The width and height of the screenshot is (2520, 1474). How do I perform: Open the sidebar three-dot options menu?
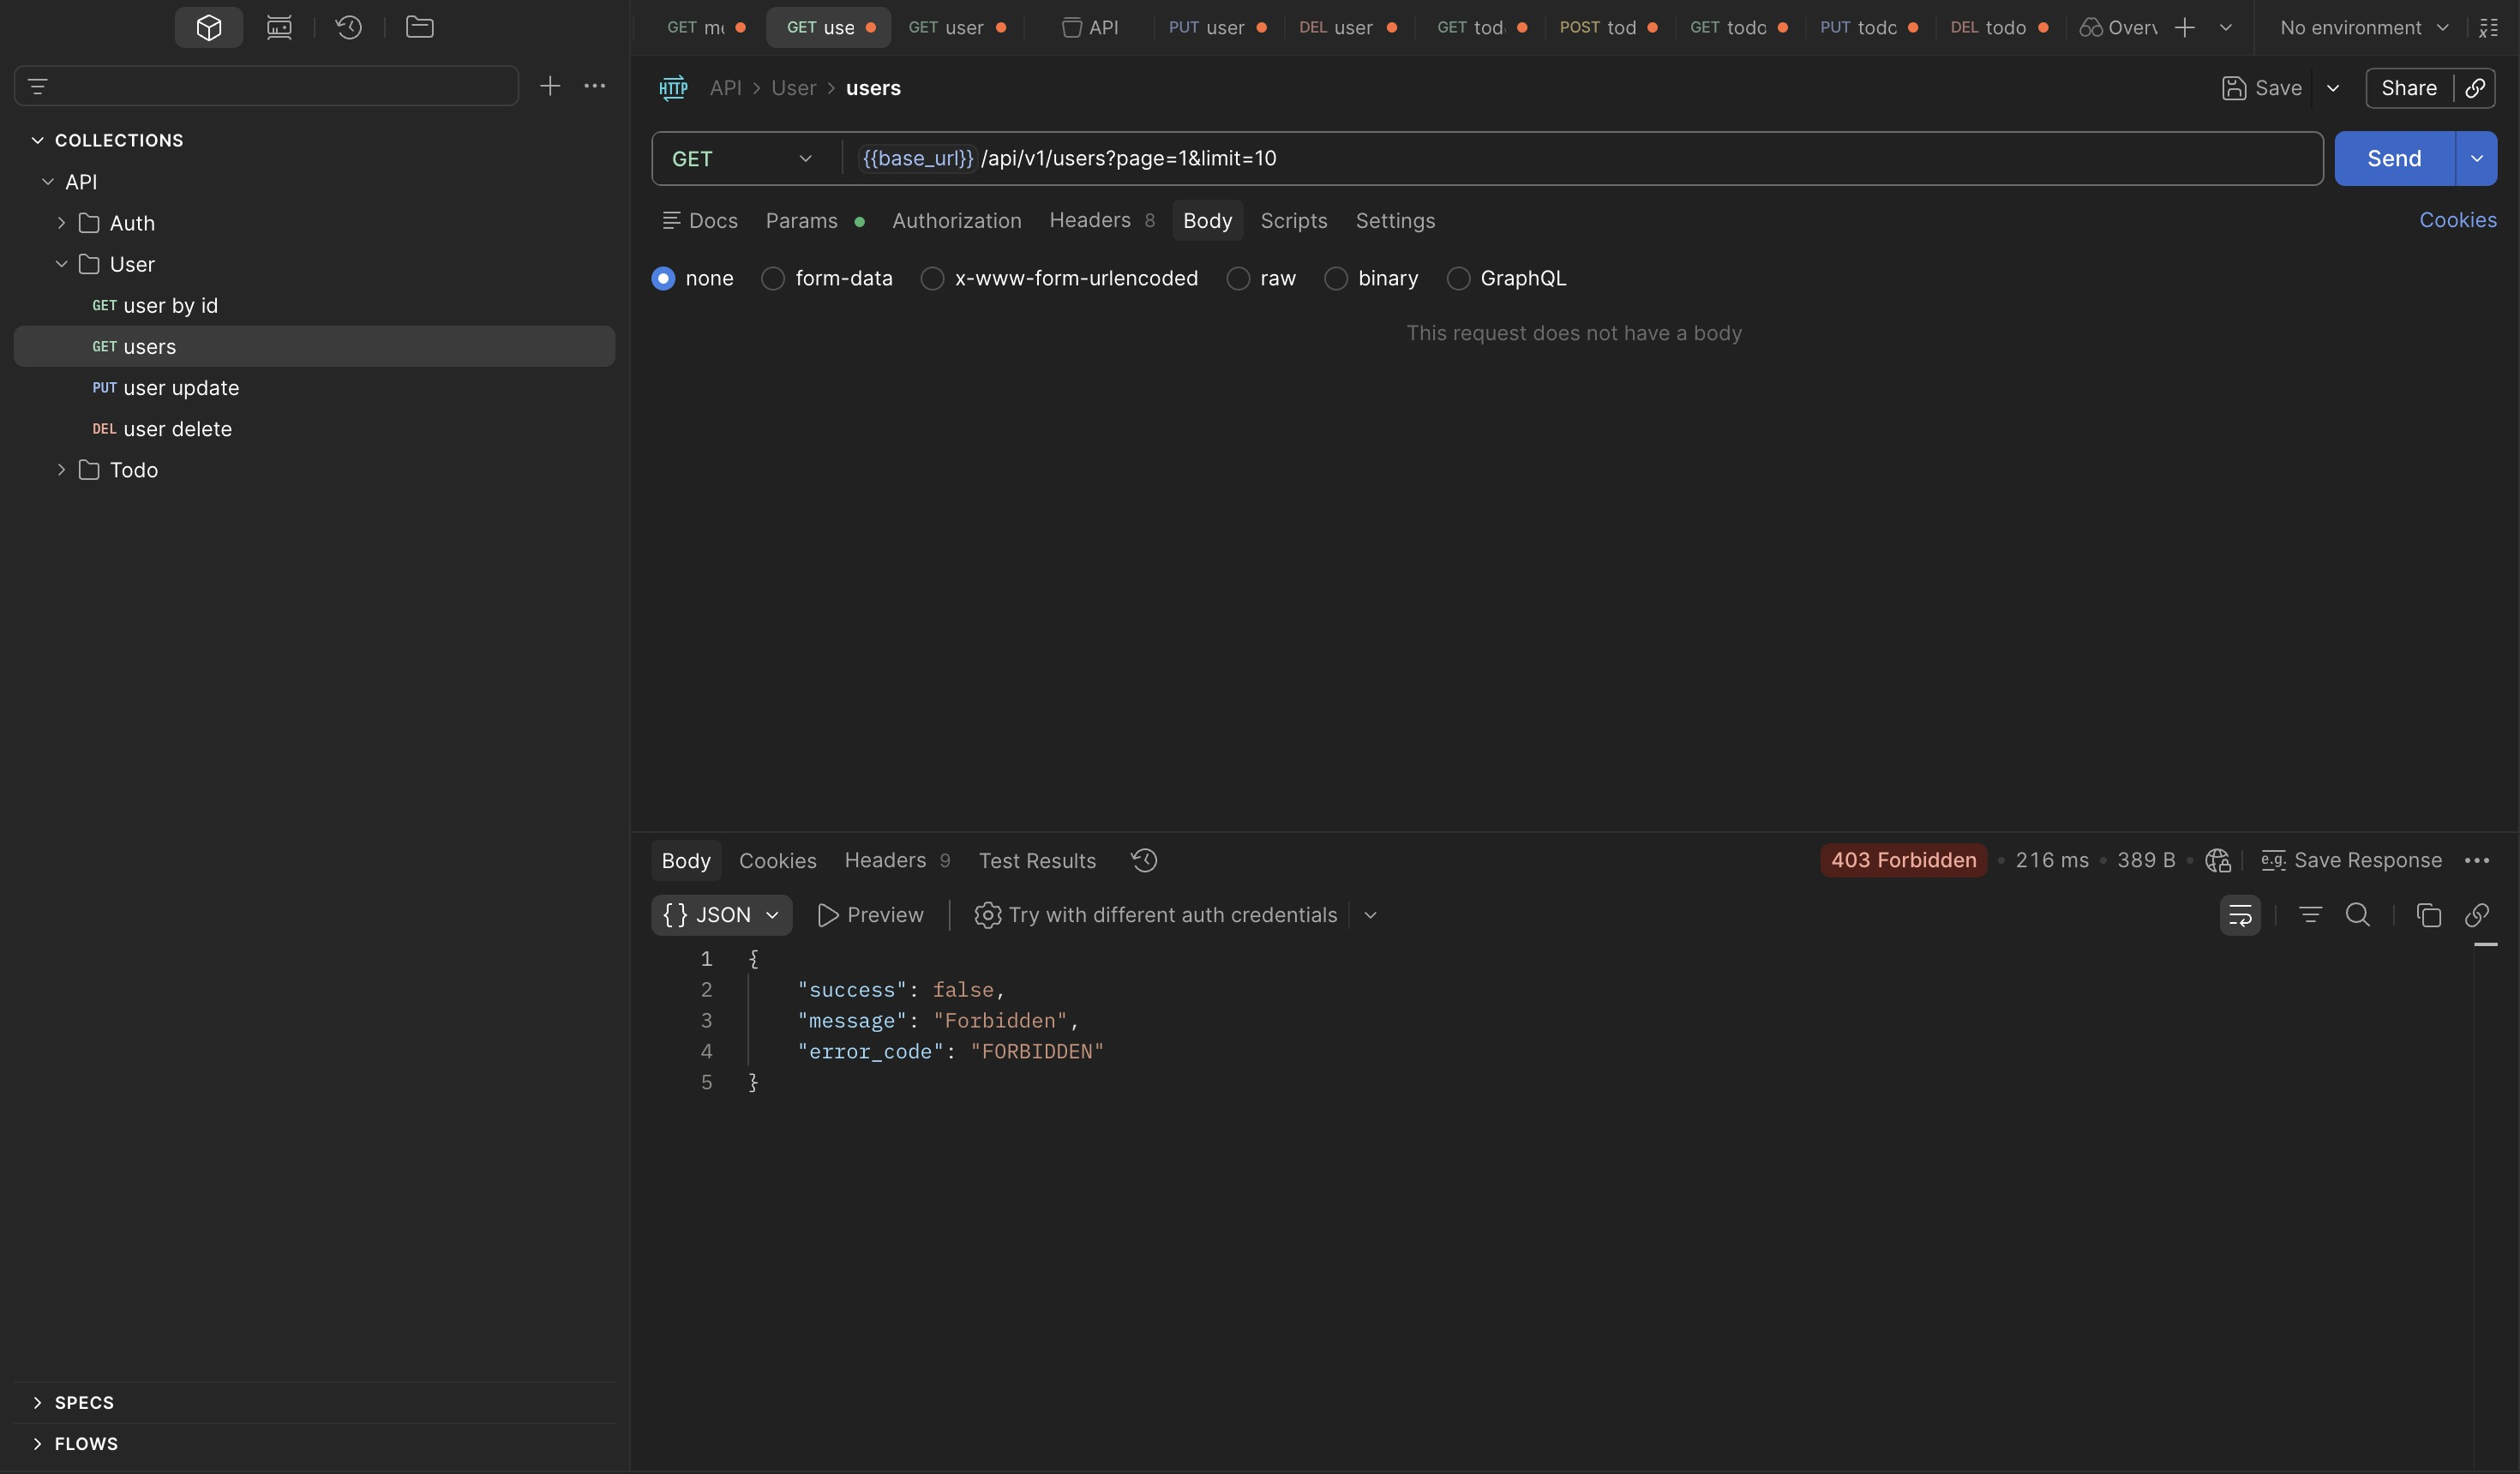coord(595,86)
